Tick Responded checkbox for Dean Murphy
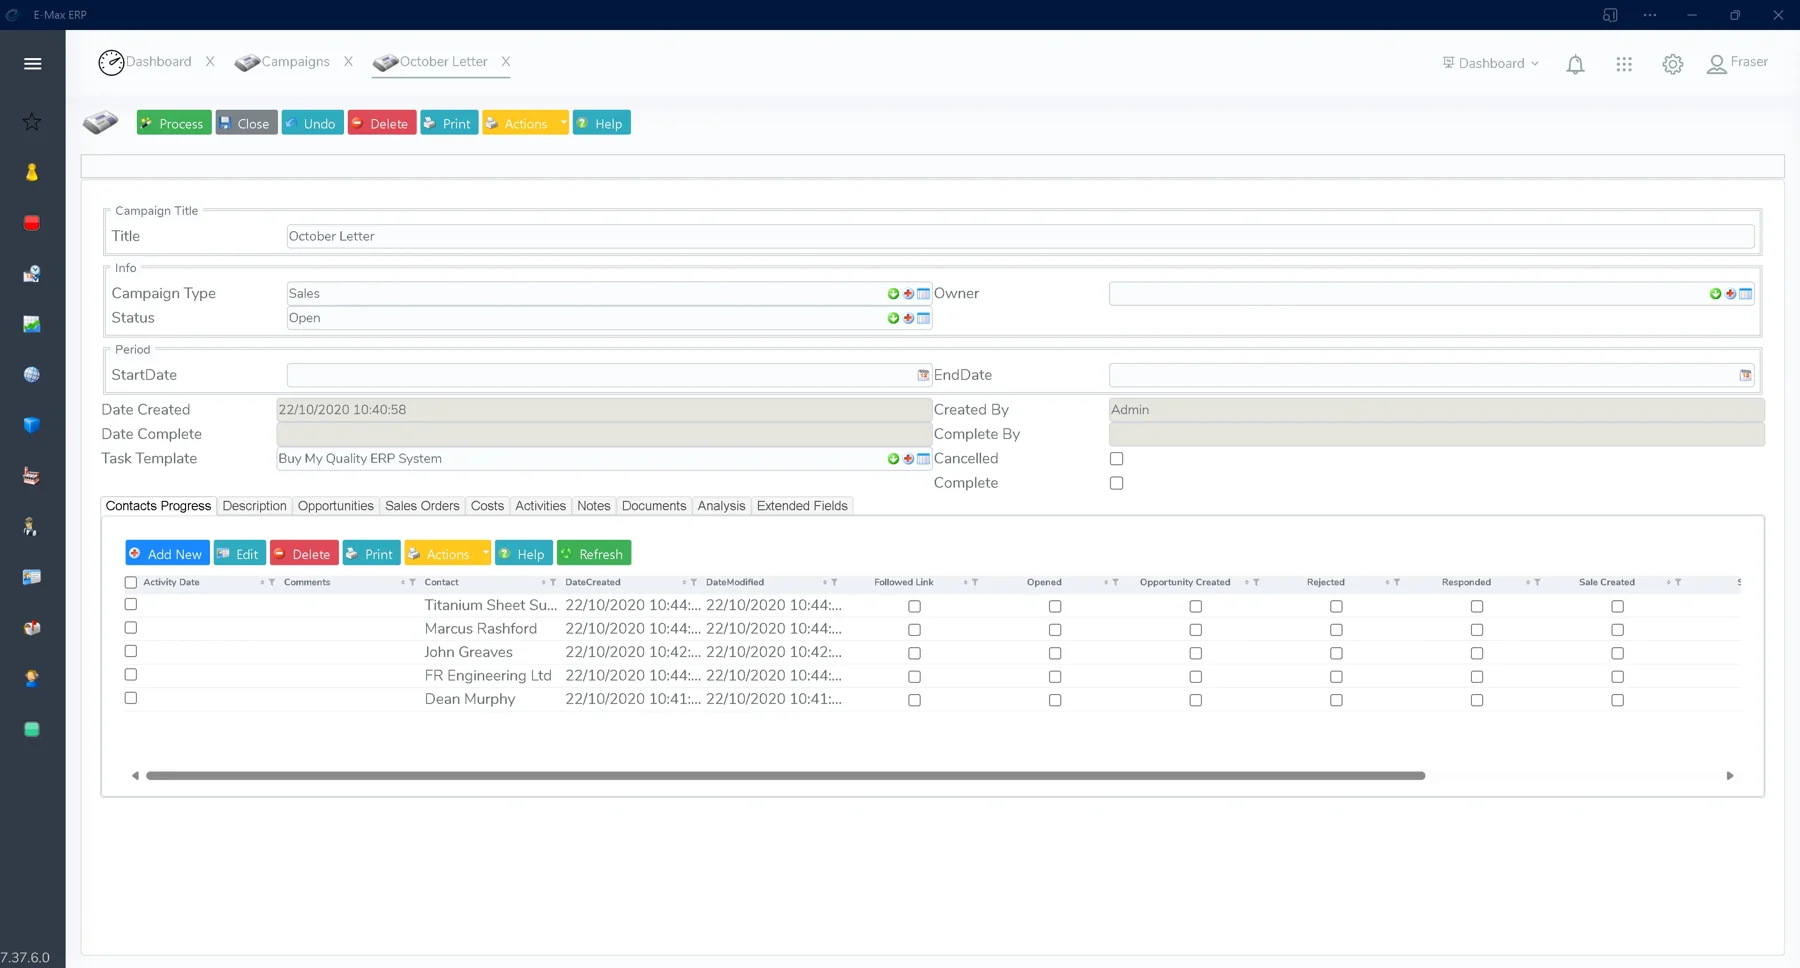The width and height of the screenshot is (1800, 968). pos(1477,700)
